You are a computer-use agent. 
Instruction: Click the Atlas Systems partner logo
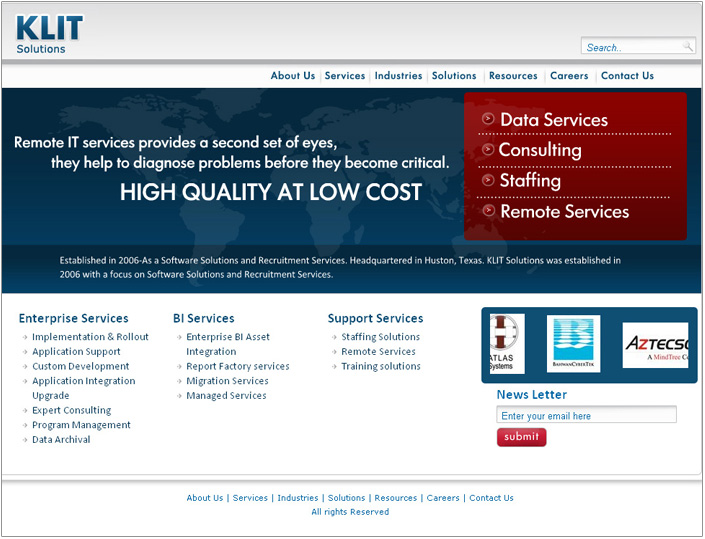coord(506,345)
